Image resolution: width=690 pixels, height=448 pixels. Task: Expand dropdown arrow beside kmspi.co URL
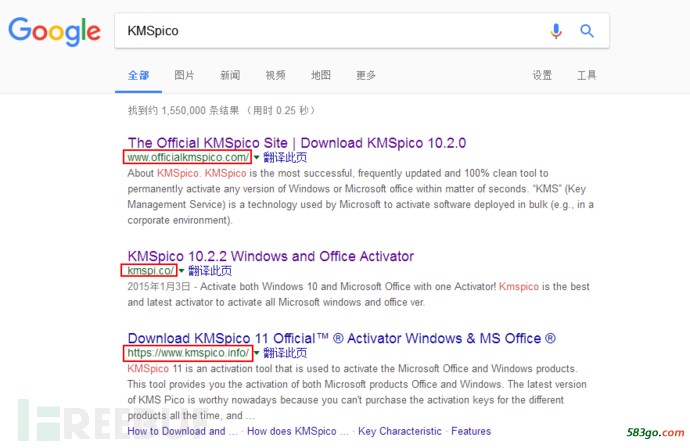(181, 270)
